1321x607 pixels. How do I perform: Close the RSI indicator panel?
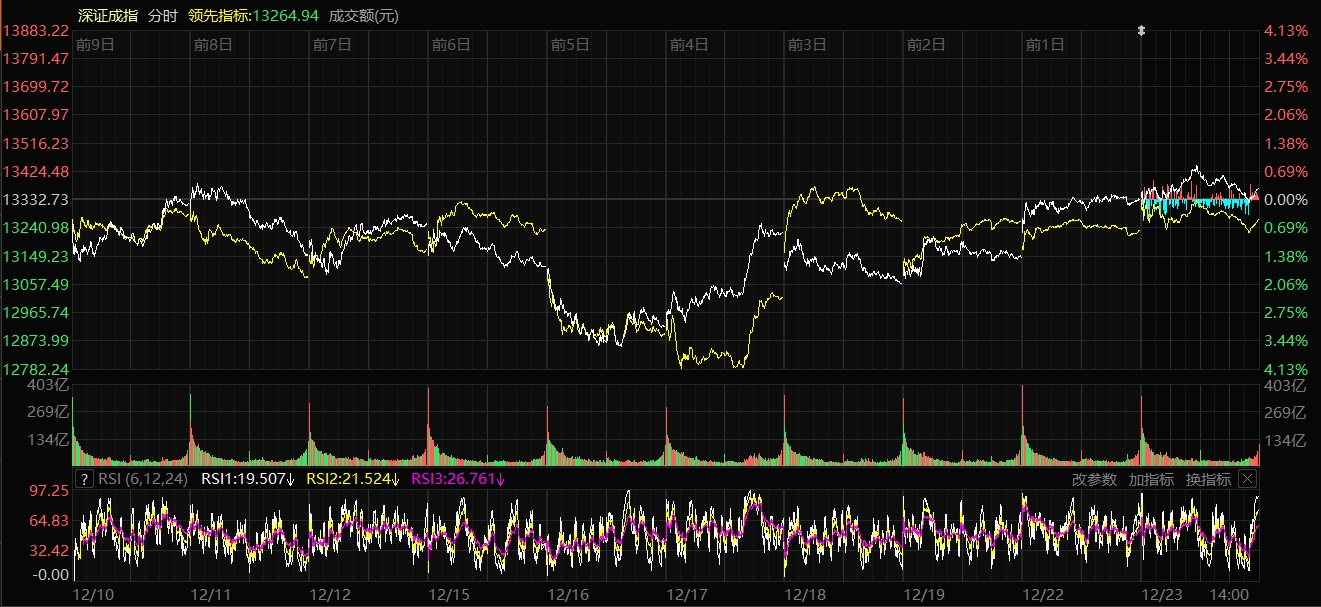point(1247,479)
